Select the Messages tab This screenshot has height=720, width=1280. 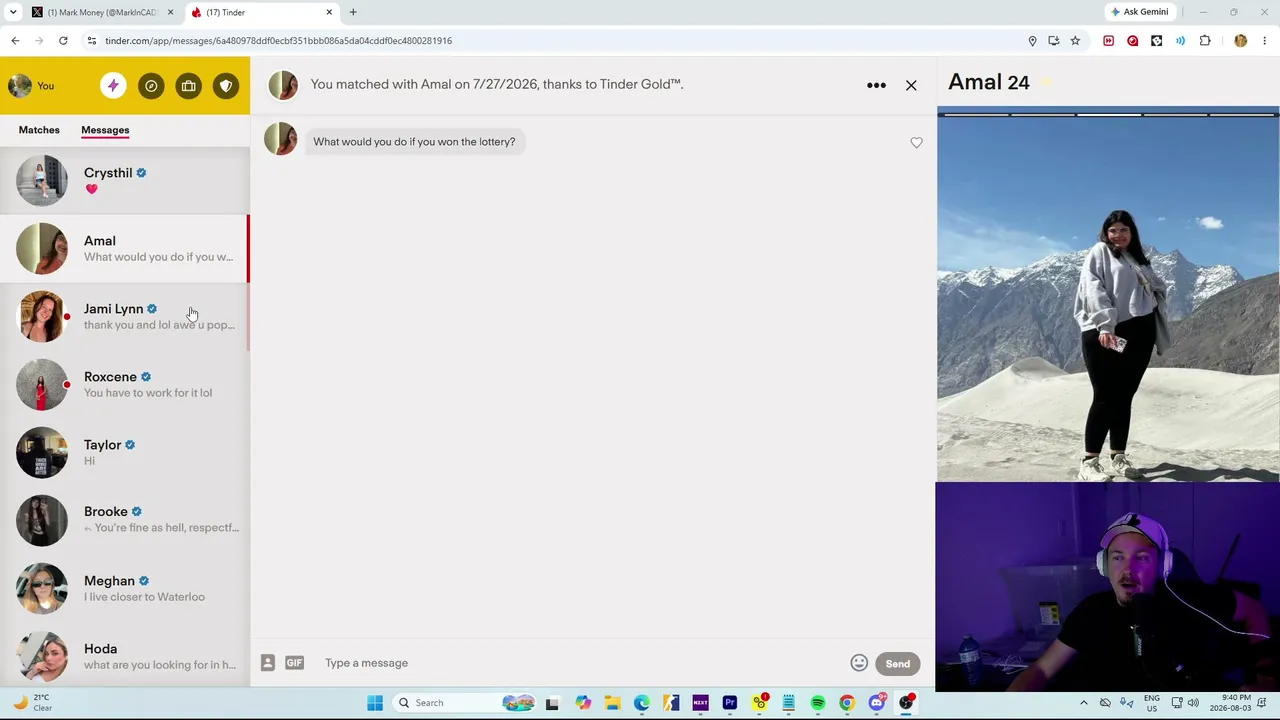[x=105, y=130]
